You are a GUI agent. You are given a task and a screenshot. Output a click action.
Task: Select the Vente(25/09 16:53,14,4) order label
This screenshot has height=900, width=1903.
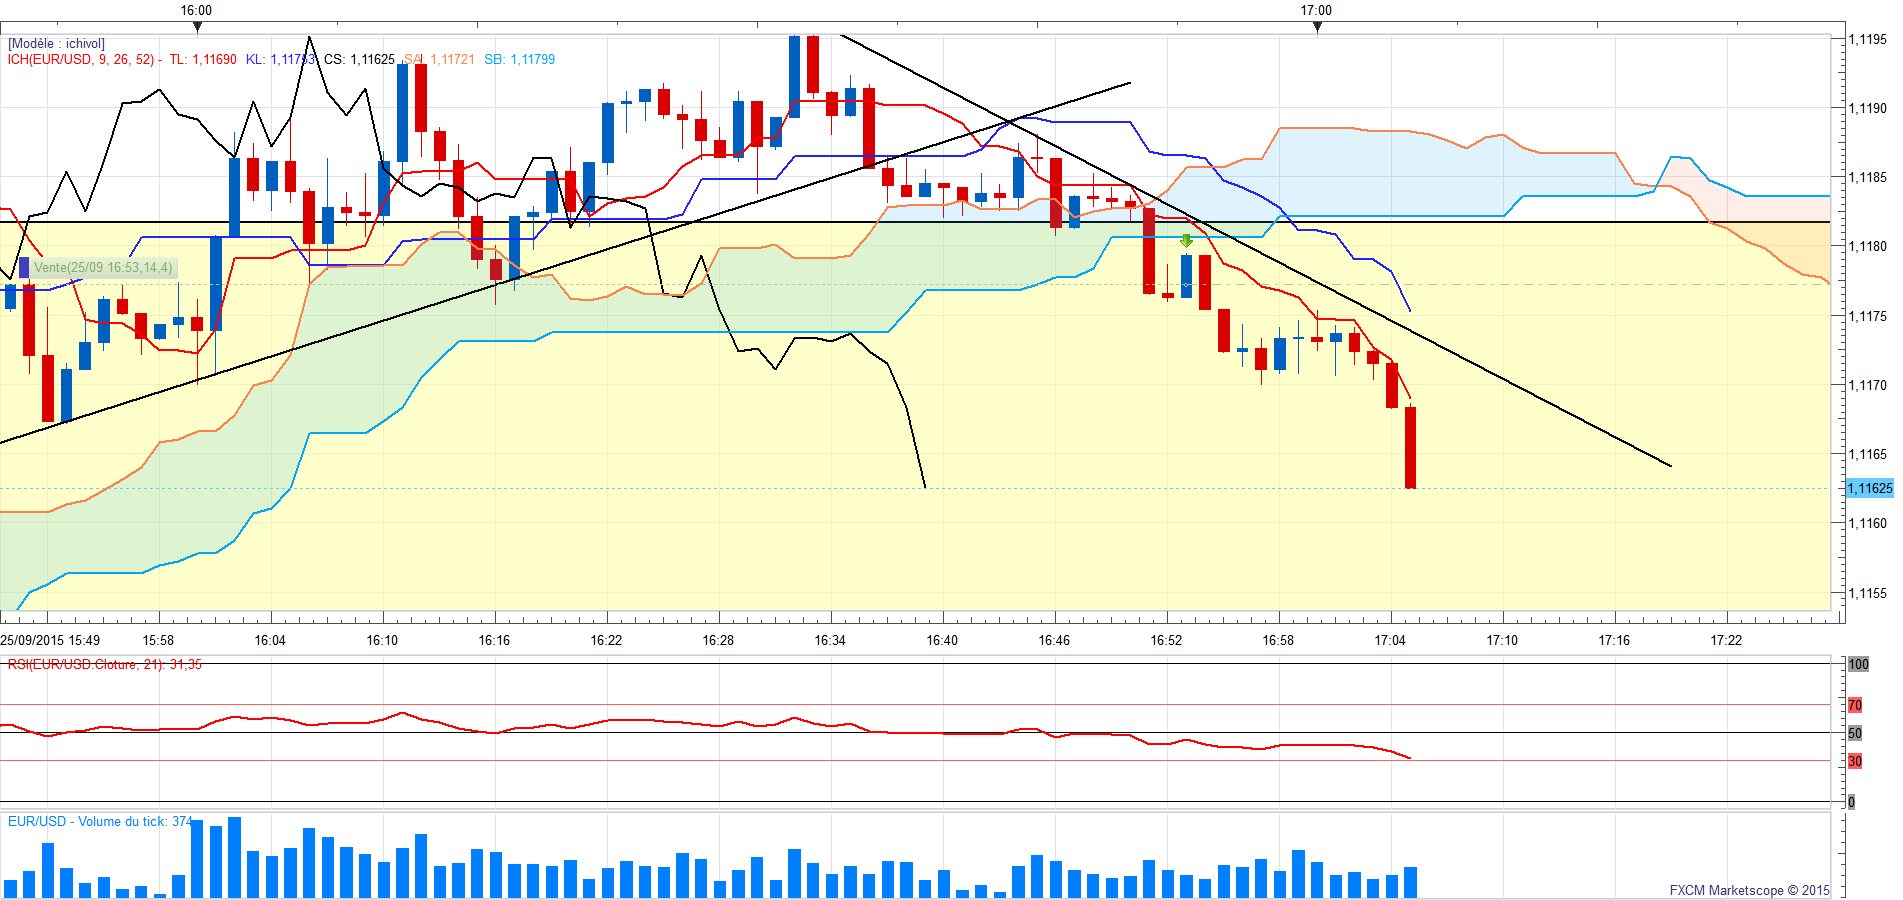pos(102,268)
